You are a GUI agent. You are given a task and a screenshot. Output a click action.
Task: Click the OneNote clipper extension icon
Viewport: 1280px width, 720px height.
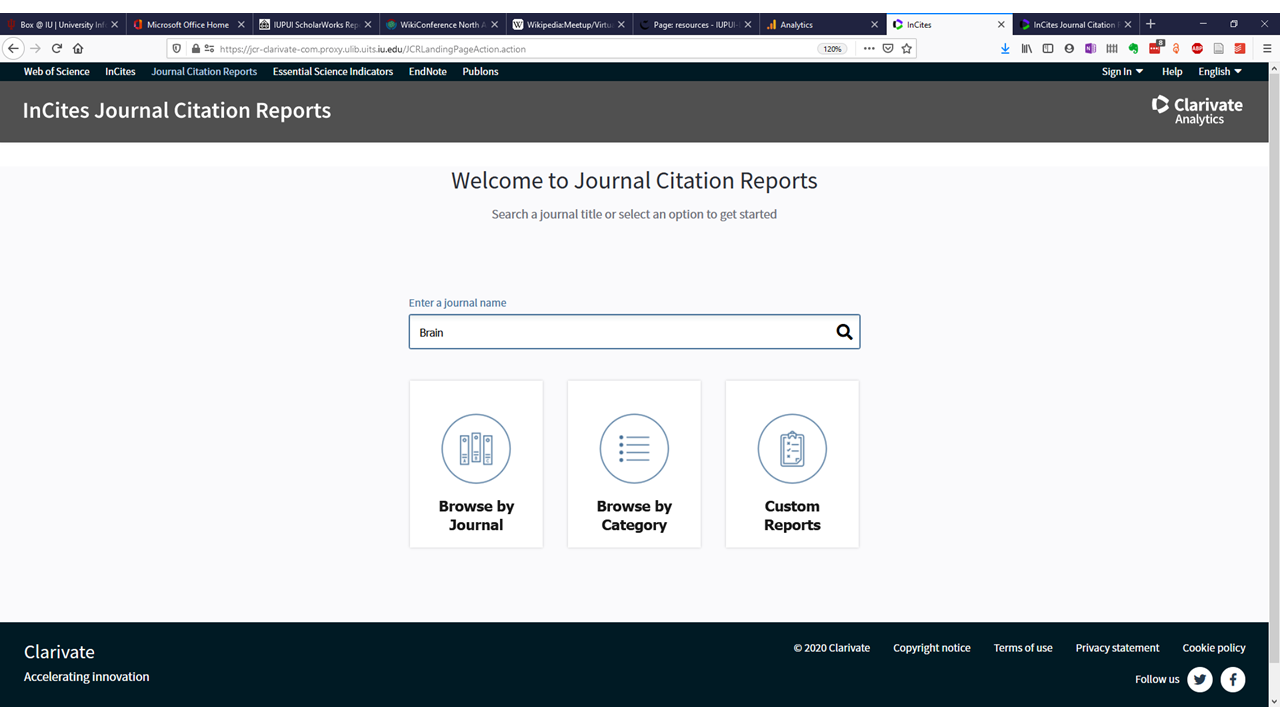coord(1090,48)
